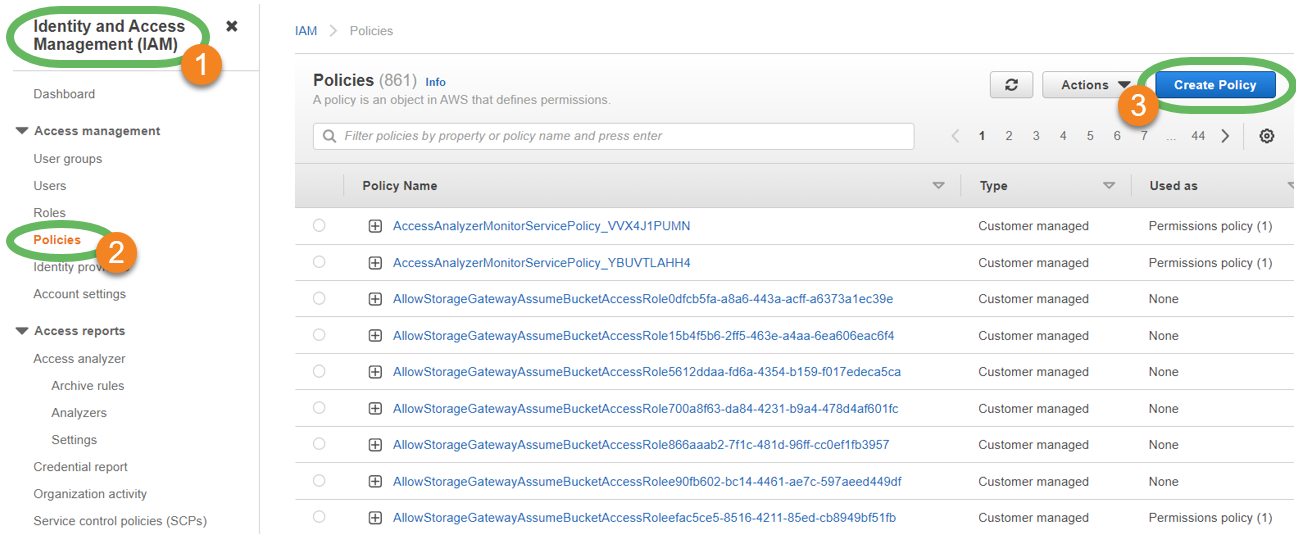
Task: Collapse the Access reports section
Action: [22, 331]
